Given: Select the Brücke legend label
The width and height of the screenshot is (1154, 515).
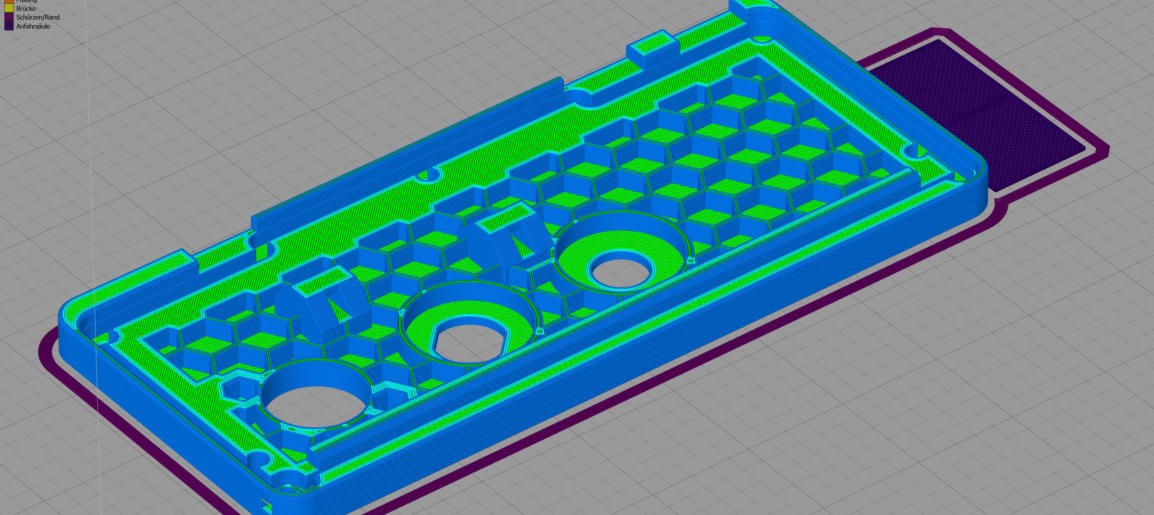Looking at the screenshot, I should click(x=25, y=8).
